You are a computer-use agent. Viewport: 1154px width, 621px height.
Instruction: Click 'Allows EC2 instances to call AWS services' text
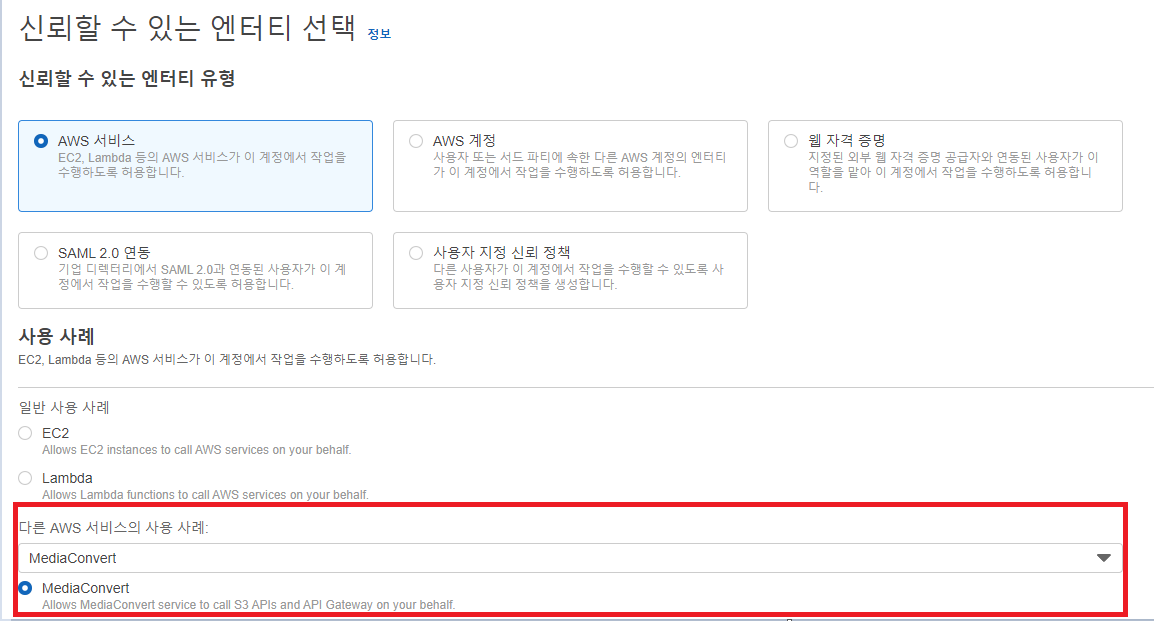click(197, 450)
